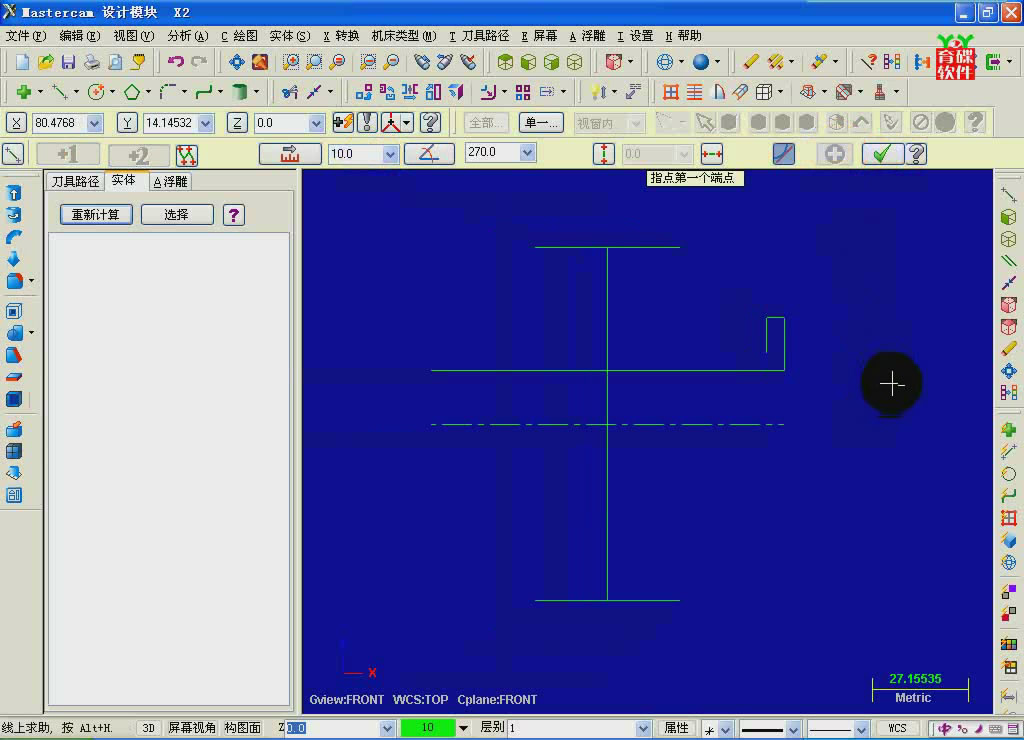The height and width of the screenshot is (740, 1024).
Task: Click the solid extrude icon in left sidebar
Action: tap(14, 193)
